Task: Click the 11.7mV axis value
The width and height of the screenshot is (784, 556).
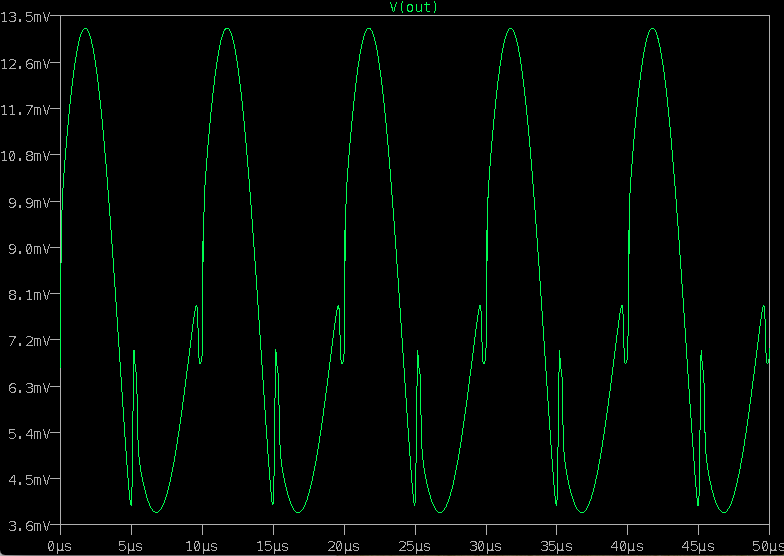Action: click(25, 110)
